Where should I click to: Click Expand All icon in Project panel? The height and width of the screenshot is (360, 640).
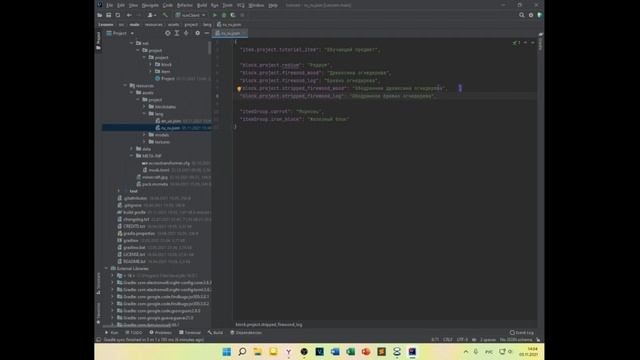[177, 33]
